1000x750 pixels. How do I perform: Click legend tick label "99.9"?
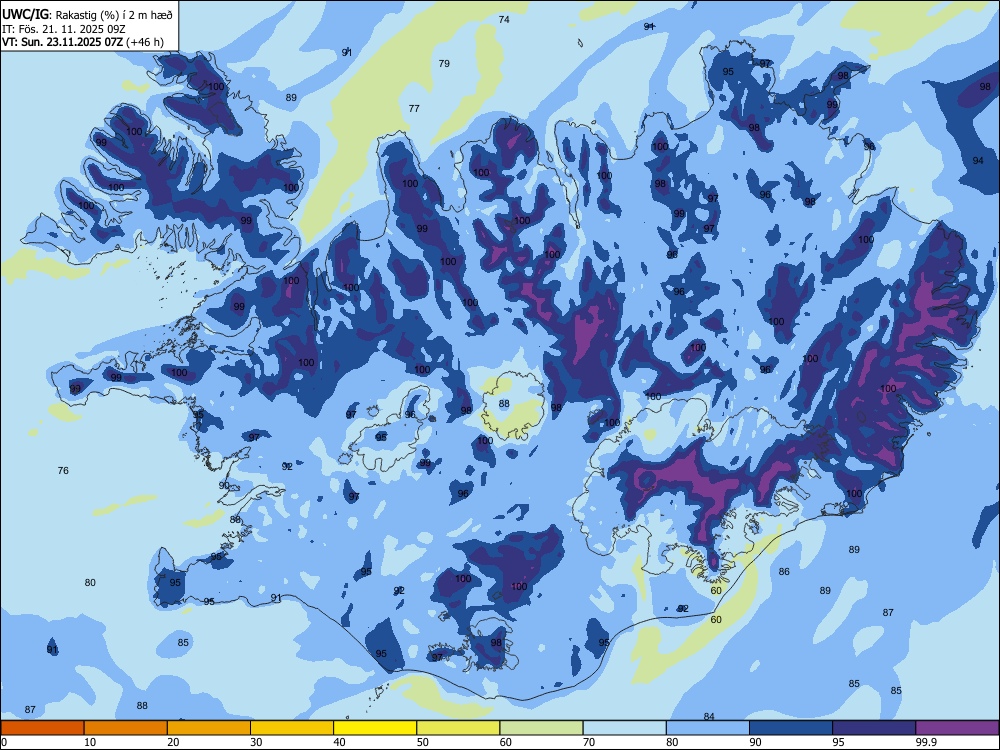click(x=926, y=742)
